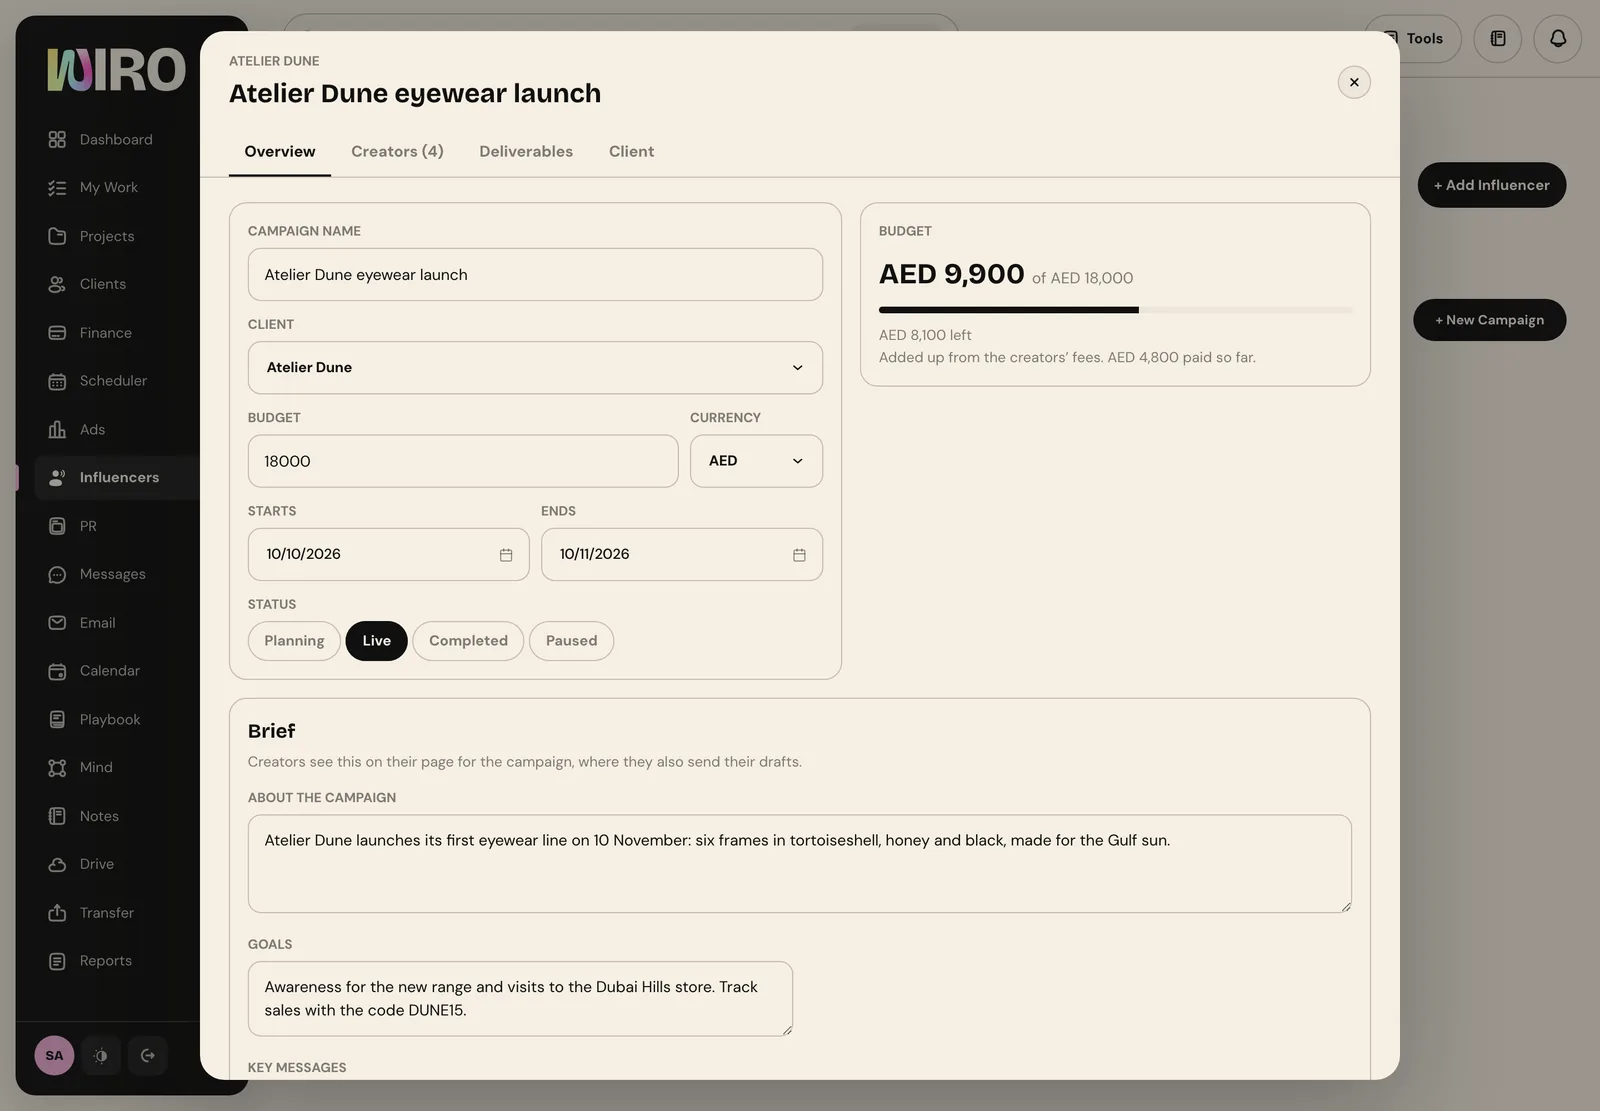Open the Drive cloud icon
1600x1111 pixels.
(x=57, y=864)
